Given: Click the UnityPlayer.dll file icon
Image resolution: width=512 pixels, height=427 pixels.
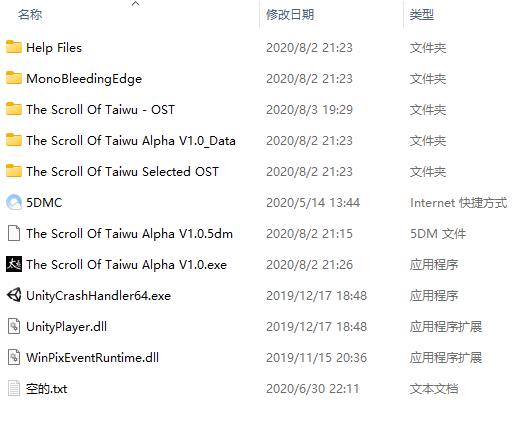Looking at the screenshot, I should click(x=14, y=326).
